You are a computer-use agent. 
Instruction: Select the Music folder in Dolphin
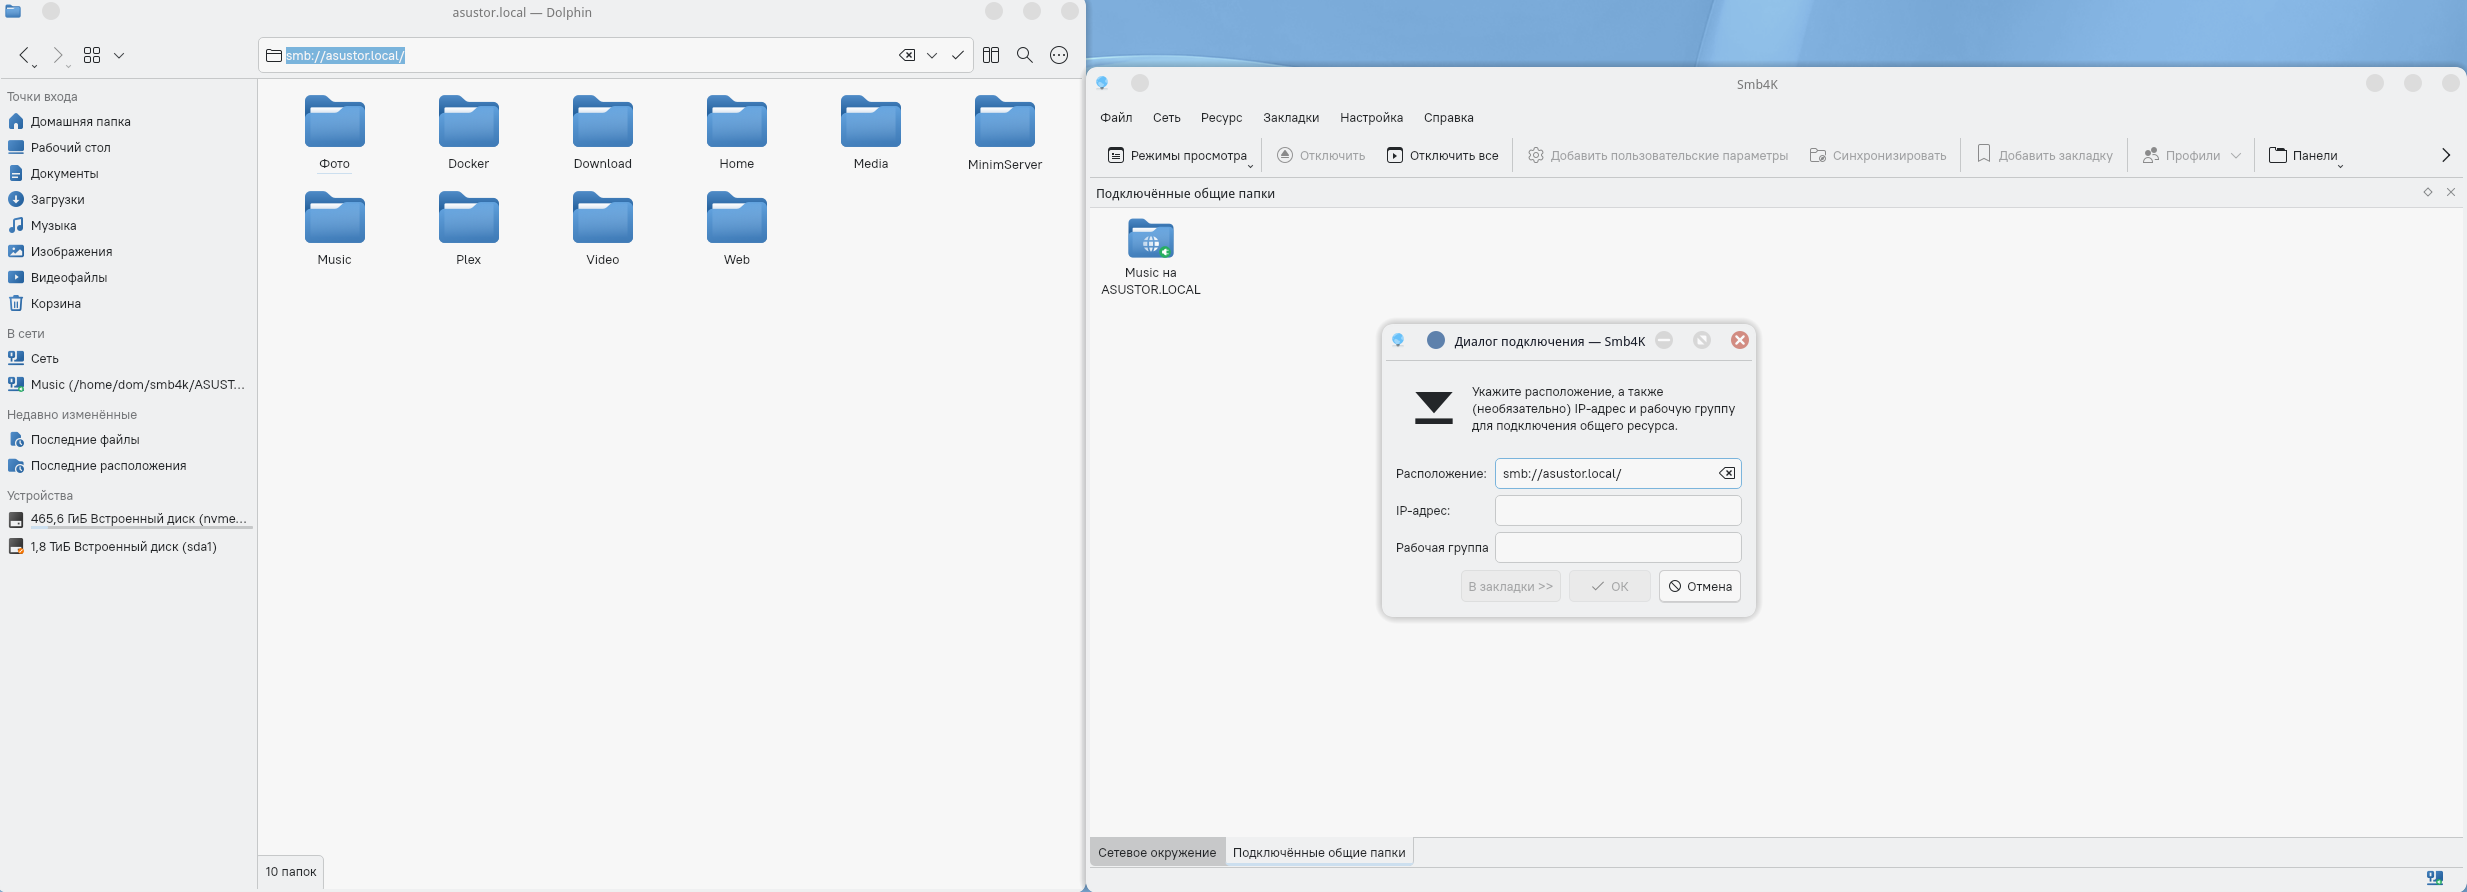(335, 229)
